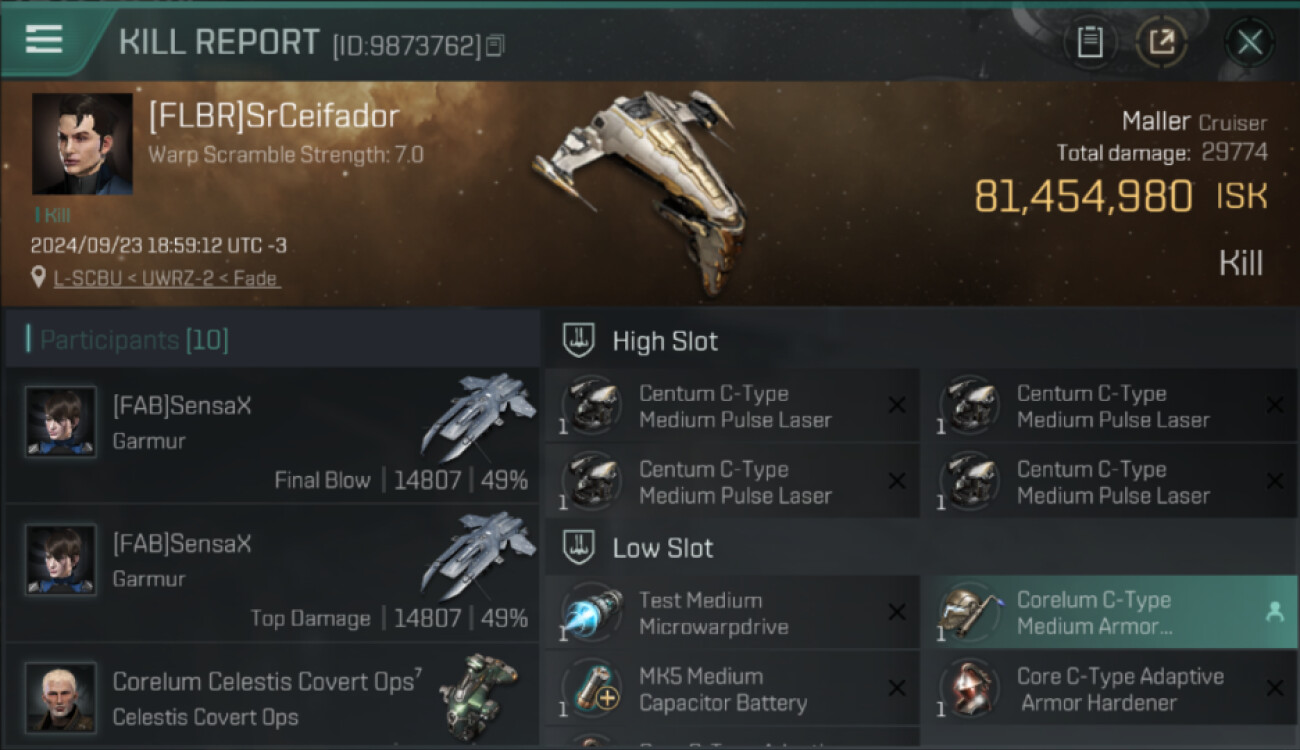Click the clipboard copy report icon

click(x=1090, y=42)
